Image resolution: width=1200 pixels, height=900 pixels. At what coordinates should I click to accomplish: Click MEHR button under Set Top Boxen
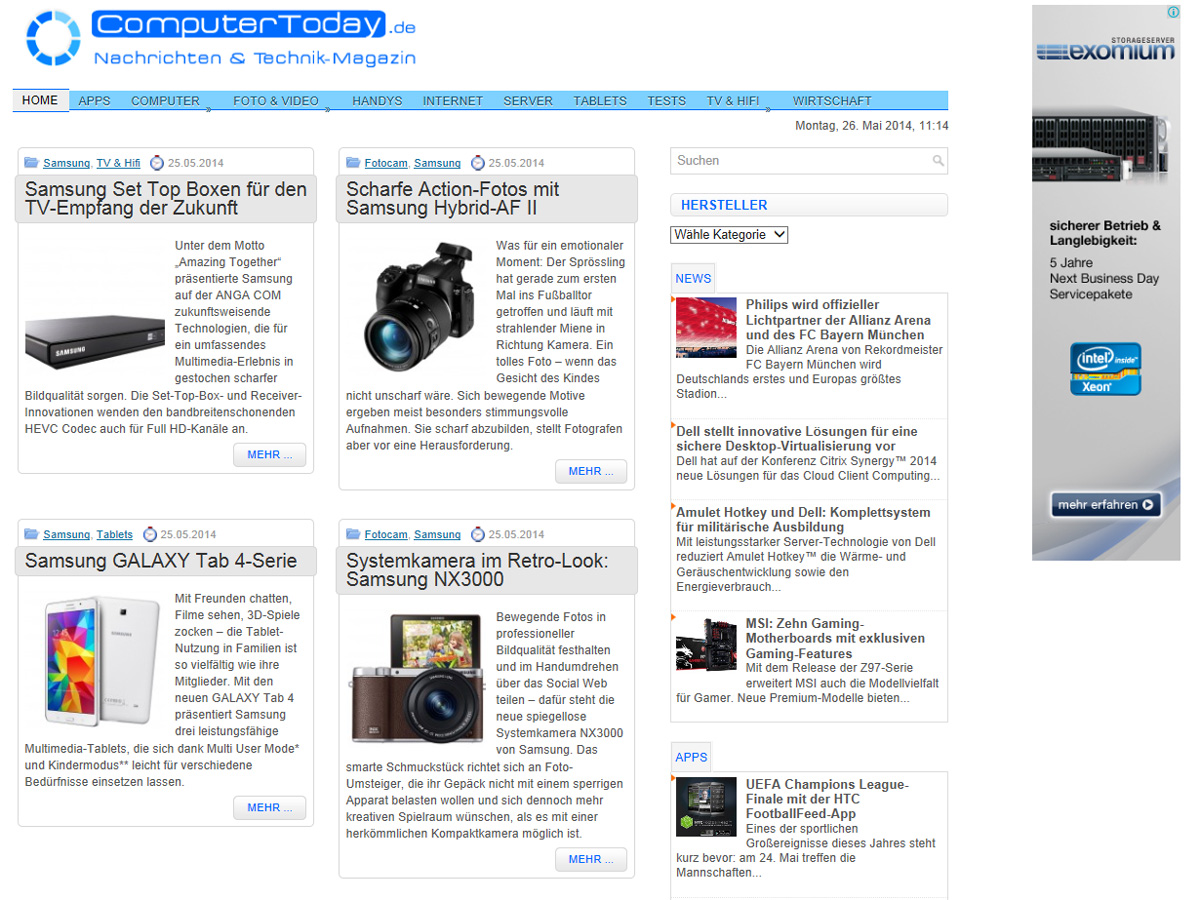(x=270, y=455)
